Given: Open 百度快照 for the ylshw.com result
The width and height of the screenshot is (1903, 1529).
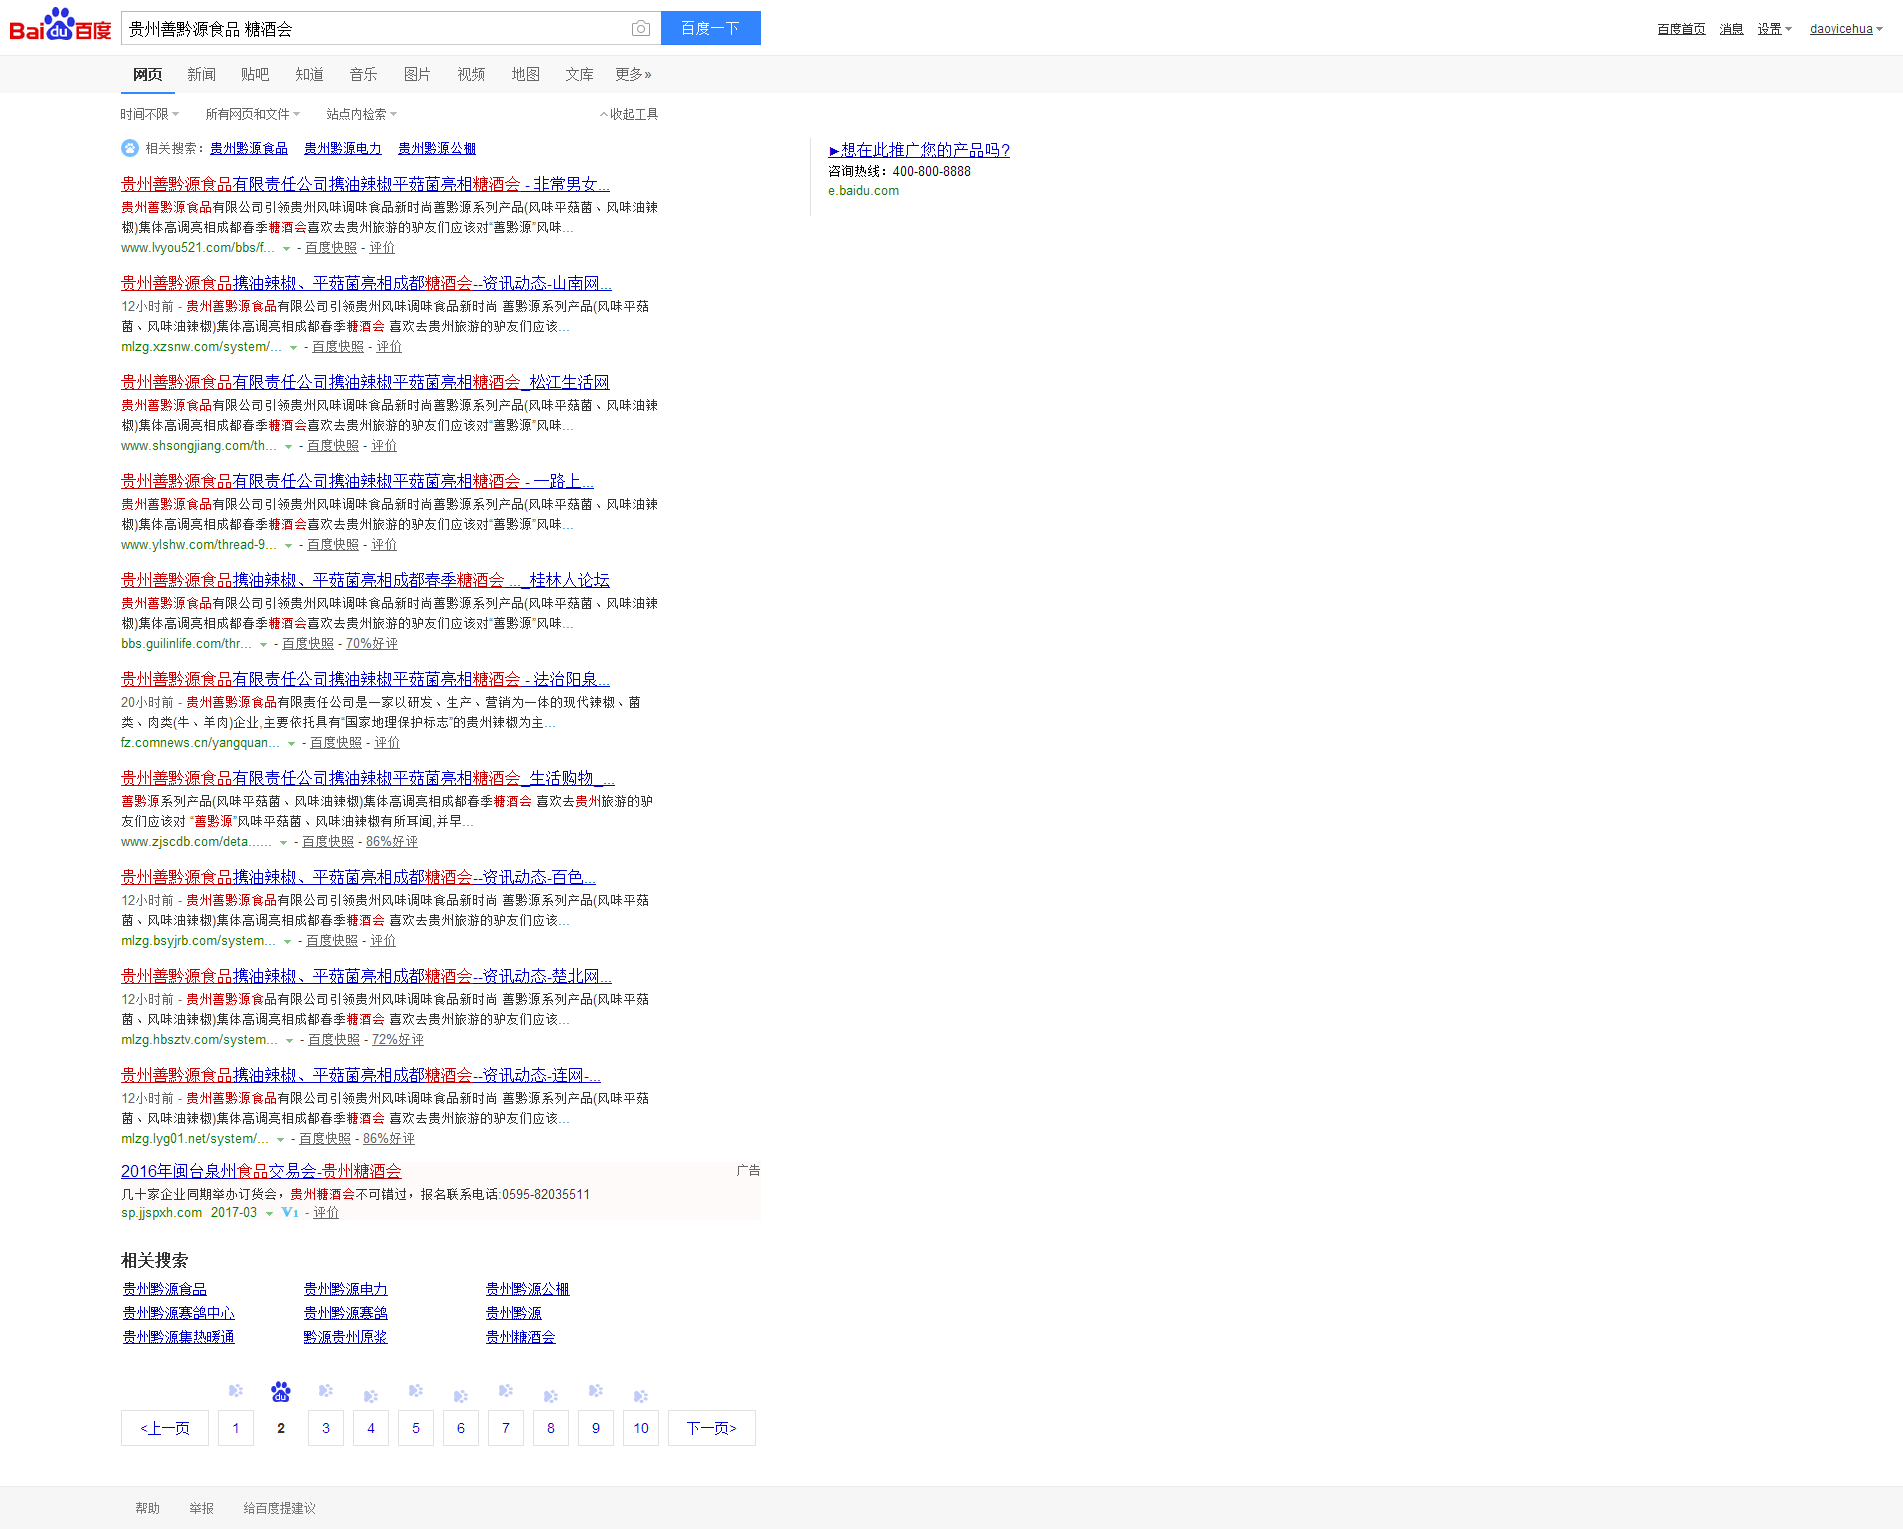Looking at the screenshot, I should pyautogui.click(x=333, y=545).
